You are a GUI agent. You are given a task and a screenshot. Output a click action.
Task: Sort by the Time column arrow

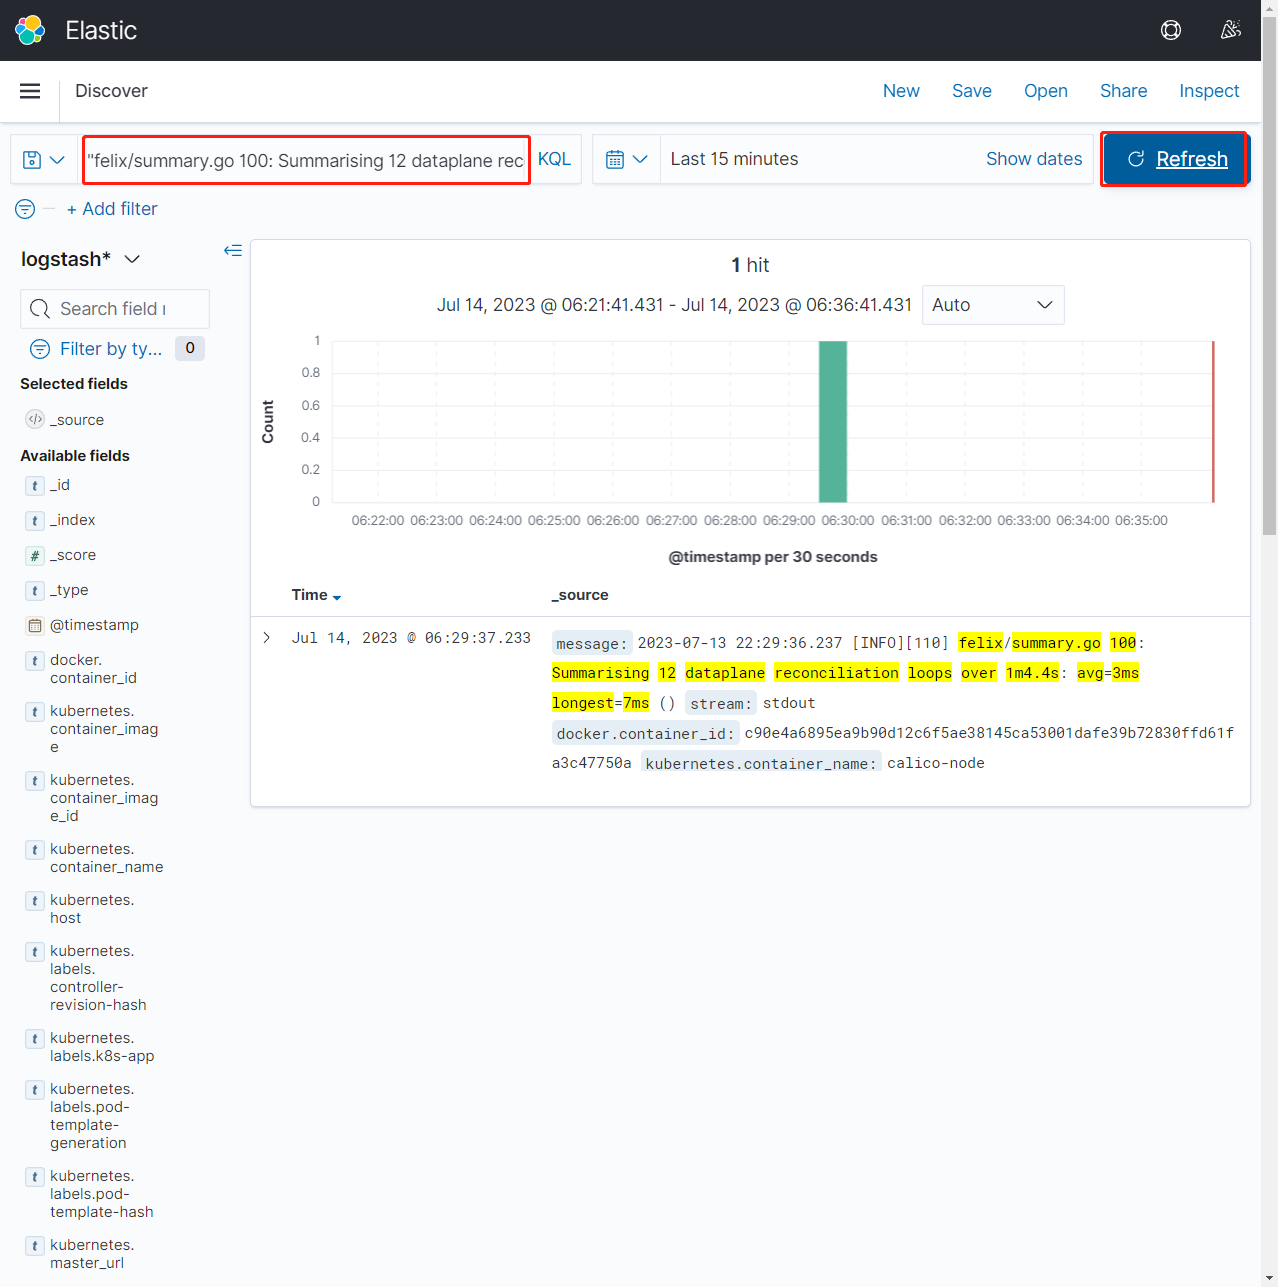337,597
